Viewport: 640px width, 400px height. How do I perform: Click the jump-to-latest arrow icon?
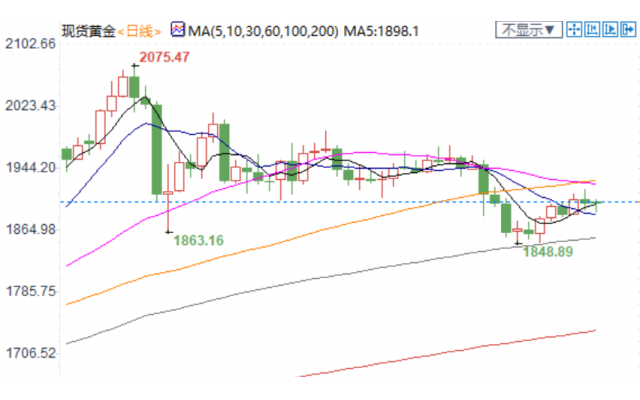point(628,29)
